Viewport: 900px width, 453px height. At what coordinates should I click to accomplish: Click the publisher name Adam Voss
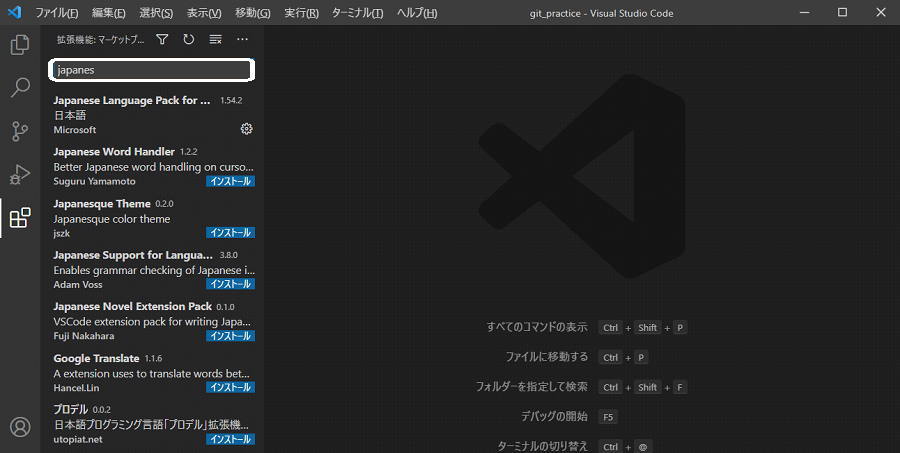point(78,285)
